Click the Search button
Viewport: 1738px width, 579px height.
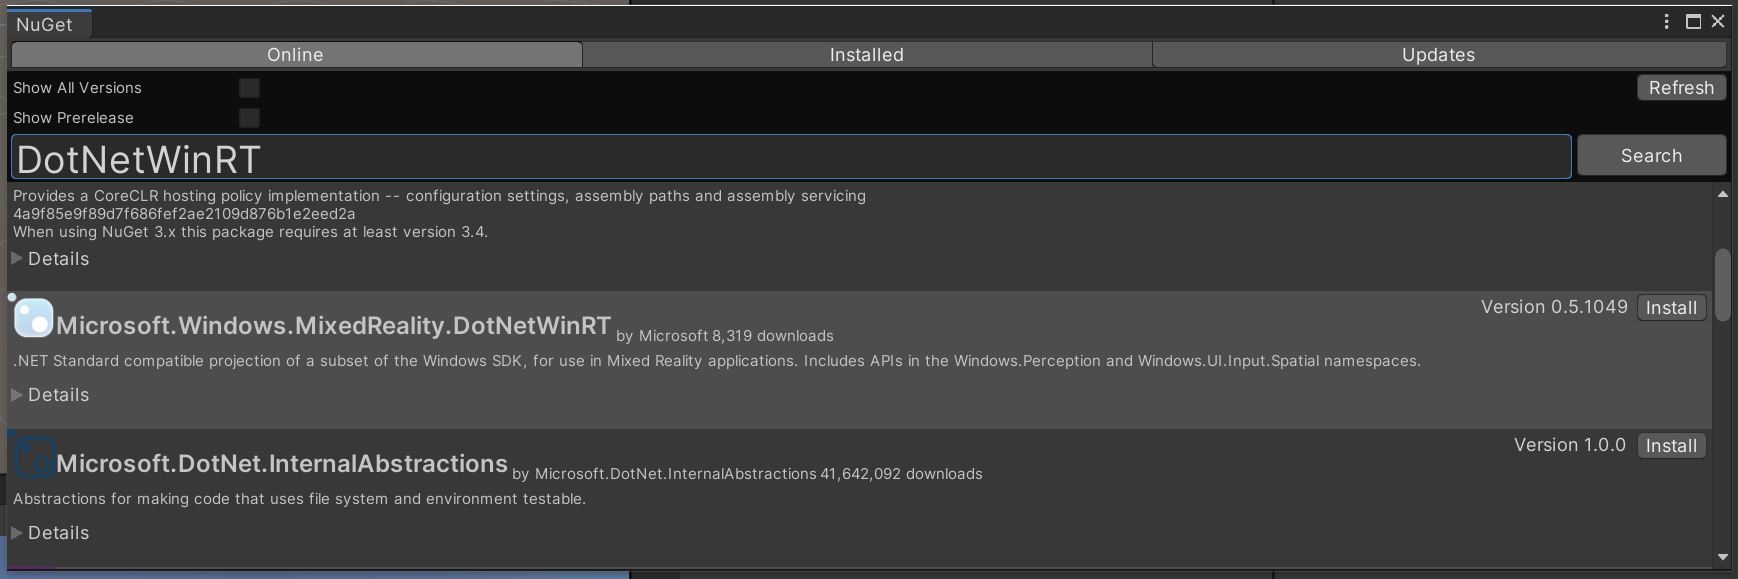[x=1651, y=156]
